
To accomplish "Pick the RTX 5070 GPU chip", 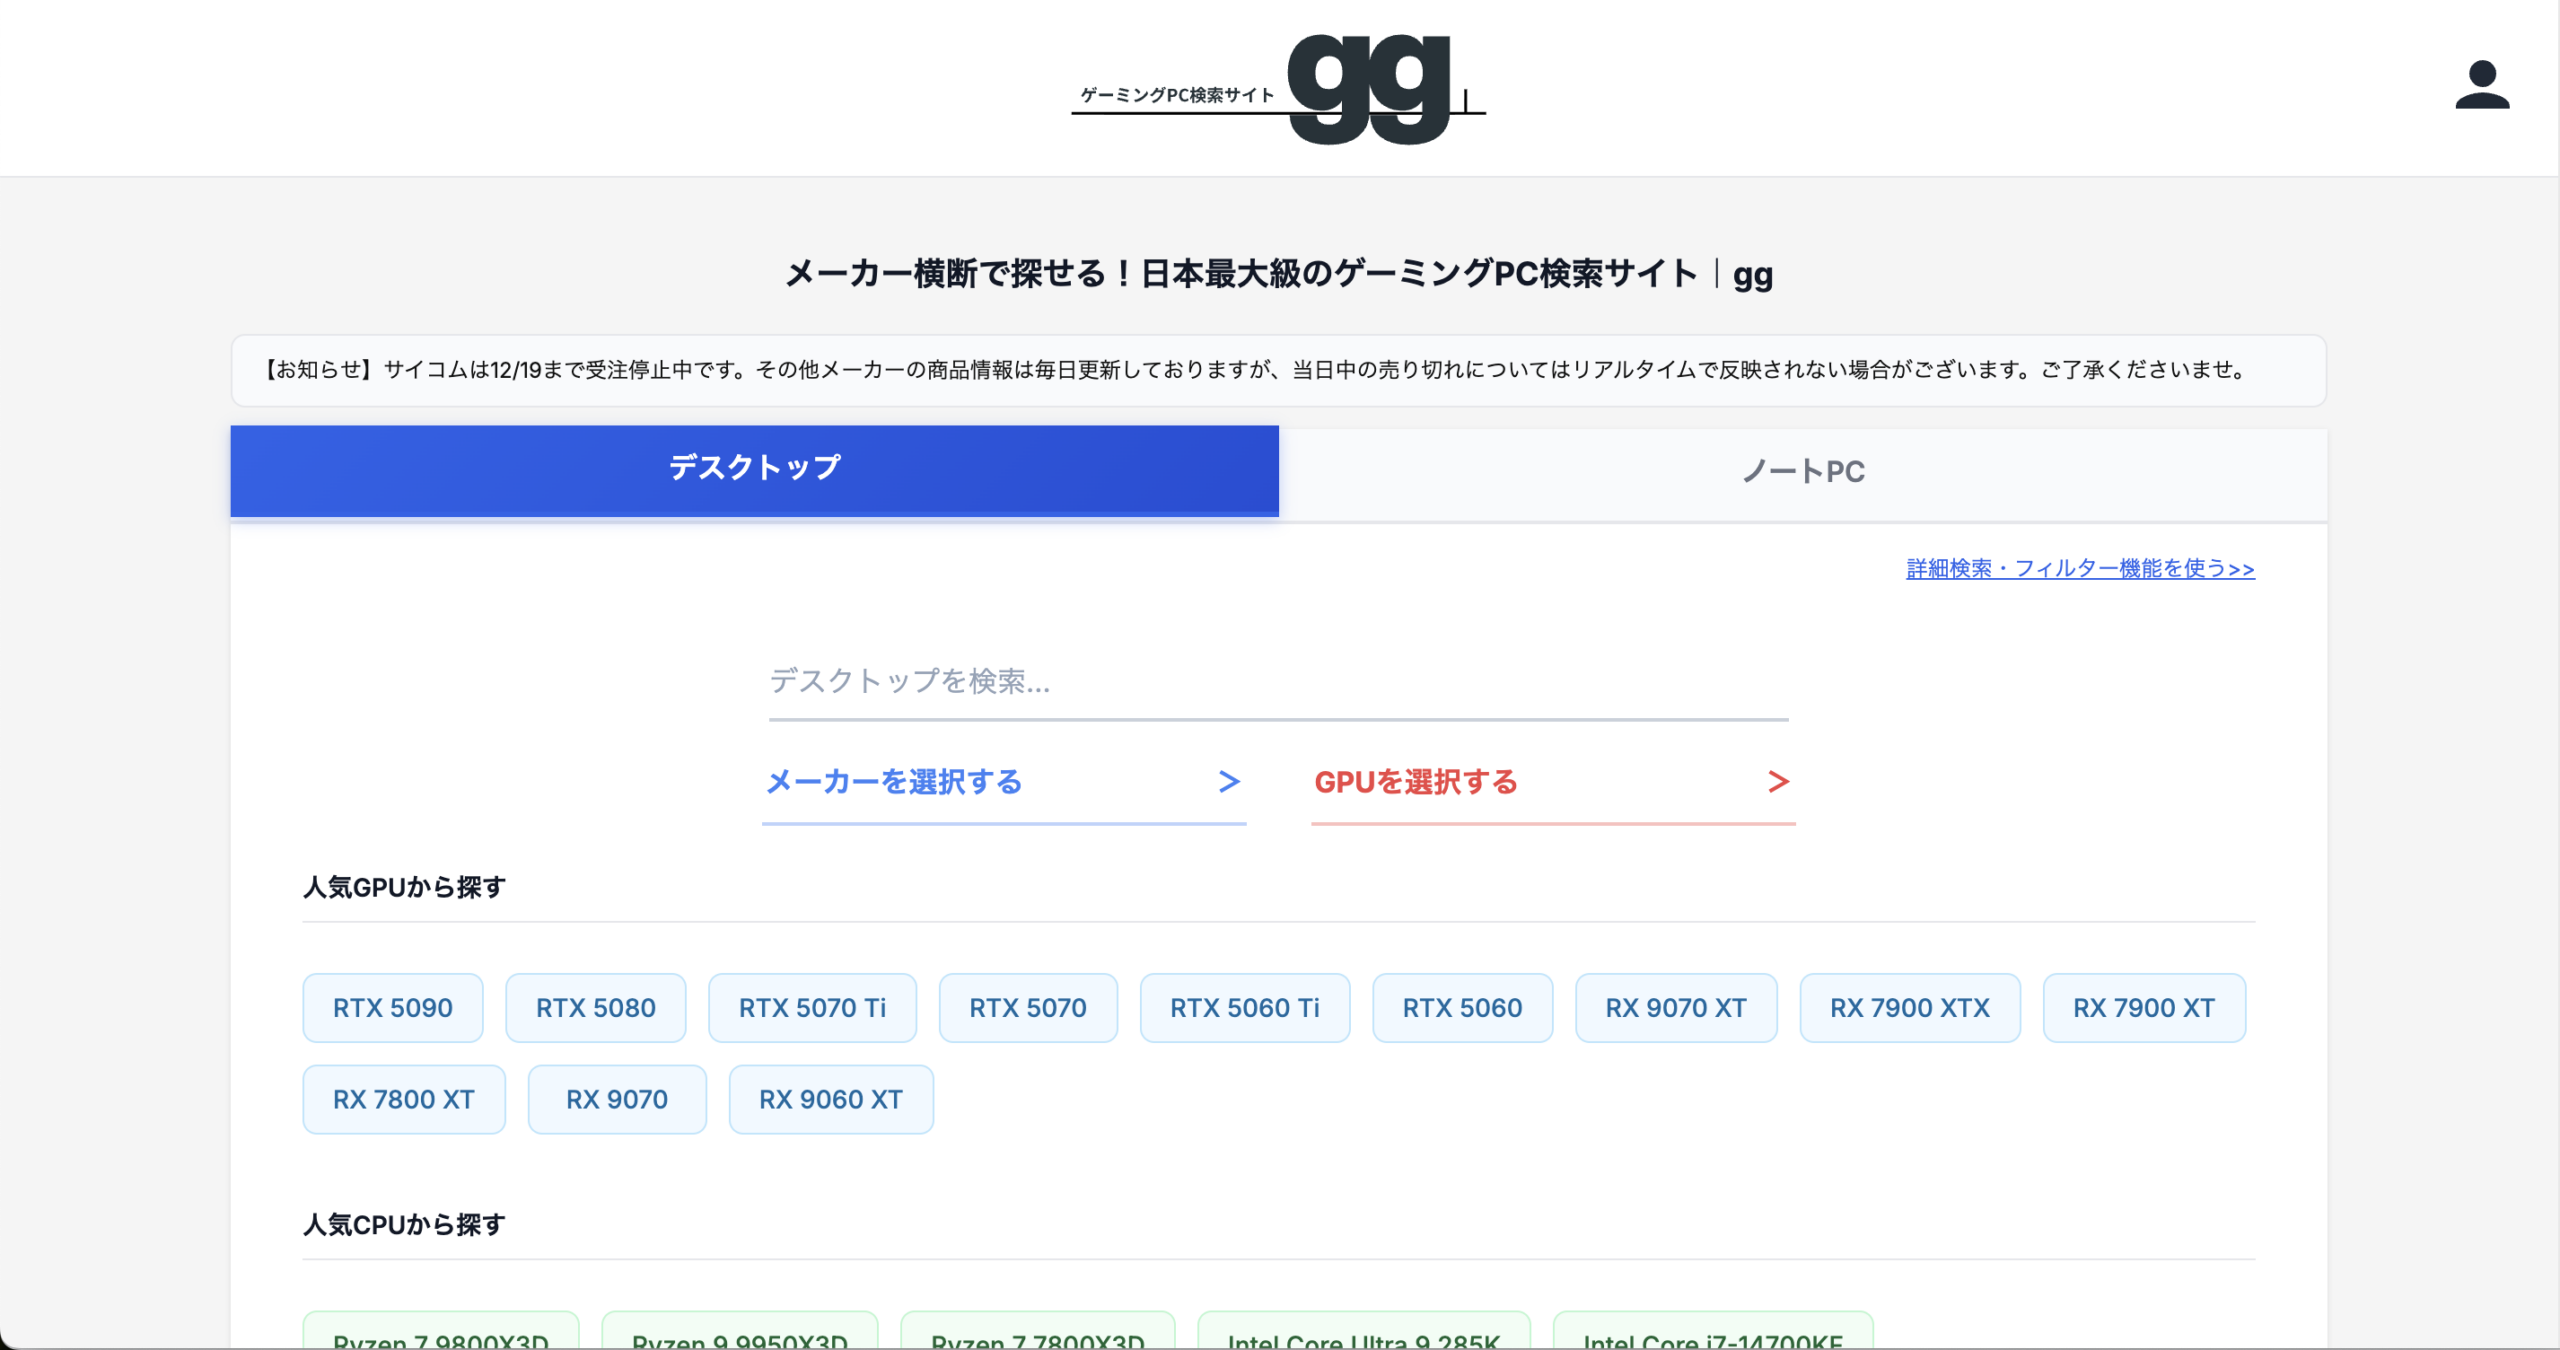I will pyautogui.click(x=1027, y=1008).
